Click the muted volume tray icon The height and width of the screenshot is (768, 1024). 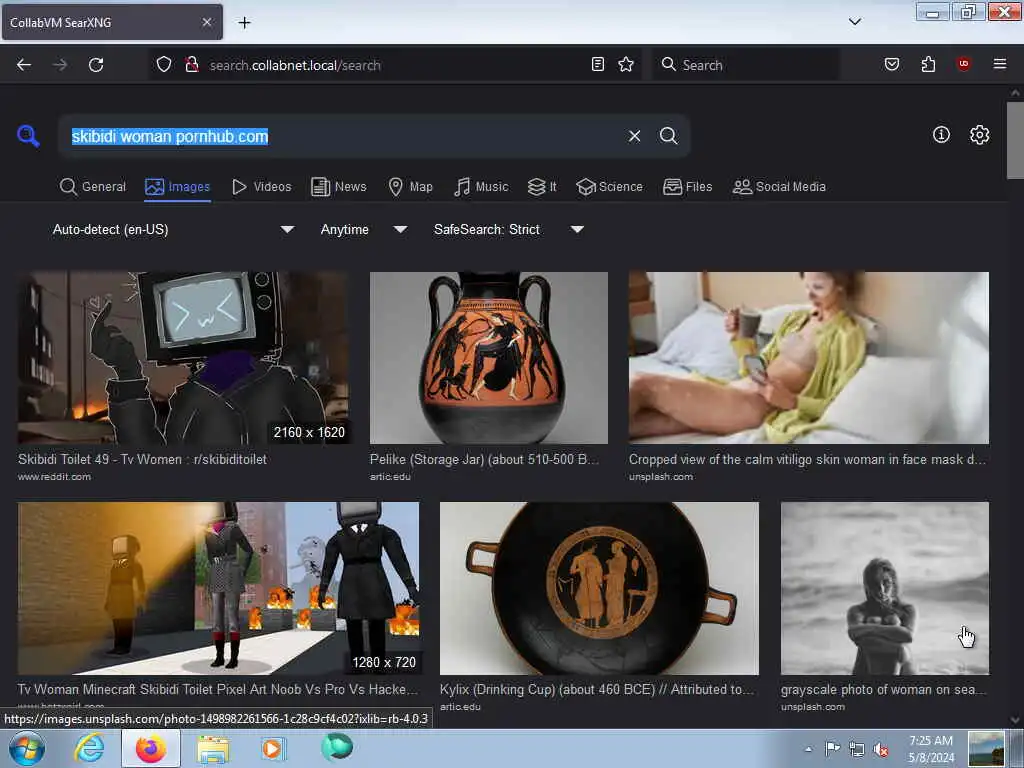882,749
